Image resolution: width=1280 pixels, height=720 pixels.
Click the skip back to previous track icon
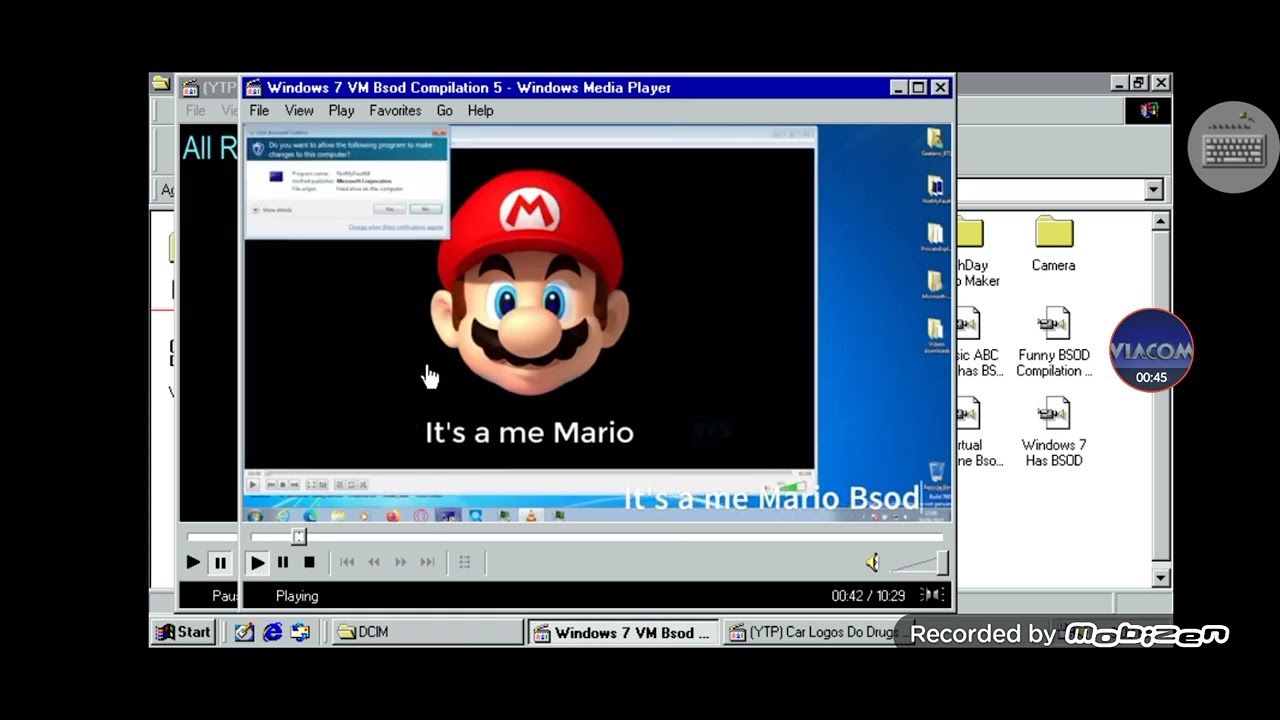[347, 563]
